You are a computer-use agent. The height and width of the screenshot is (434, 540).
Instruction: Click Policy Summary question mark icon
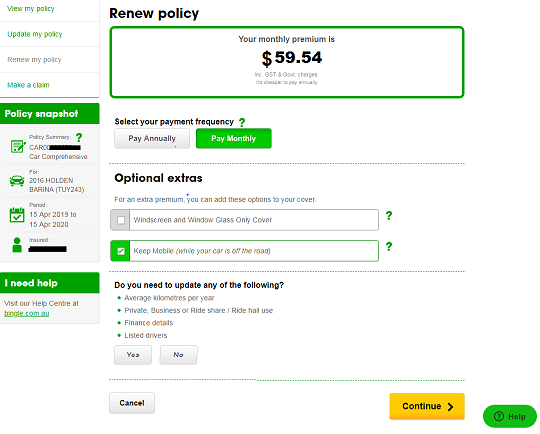click(x=79, y=138)
